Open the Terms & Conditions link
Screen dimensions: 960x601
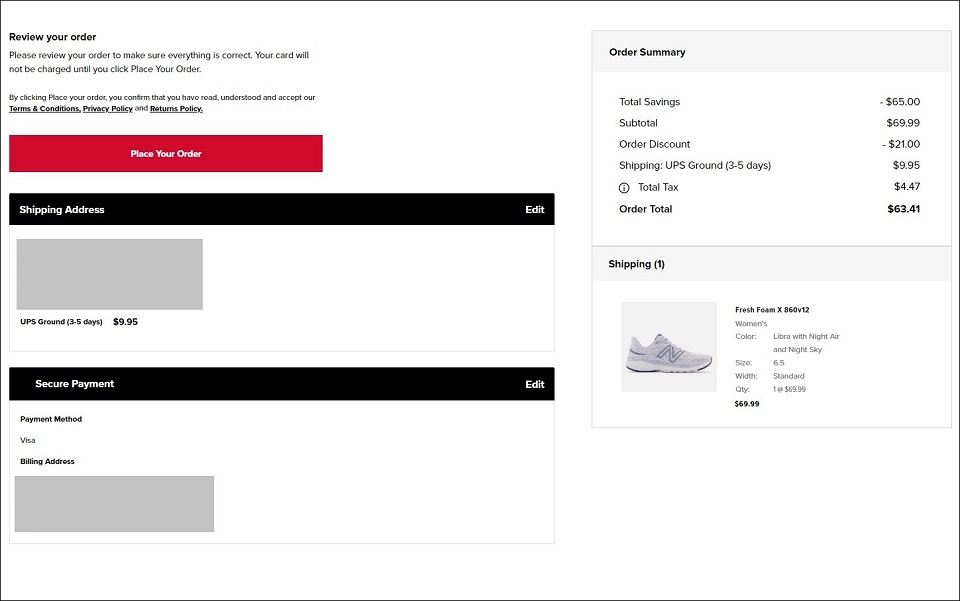click(45, 109)
